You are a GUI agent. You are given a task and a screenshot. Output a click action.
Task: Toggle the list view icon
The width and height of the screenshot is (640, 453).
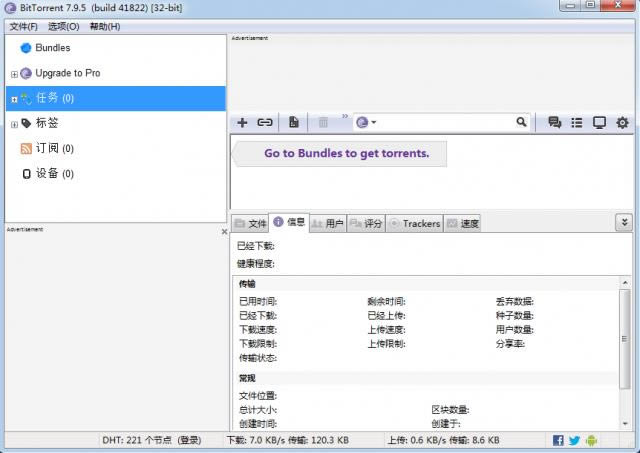click(x=577, y=122)
